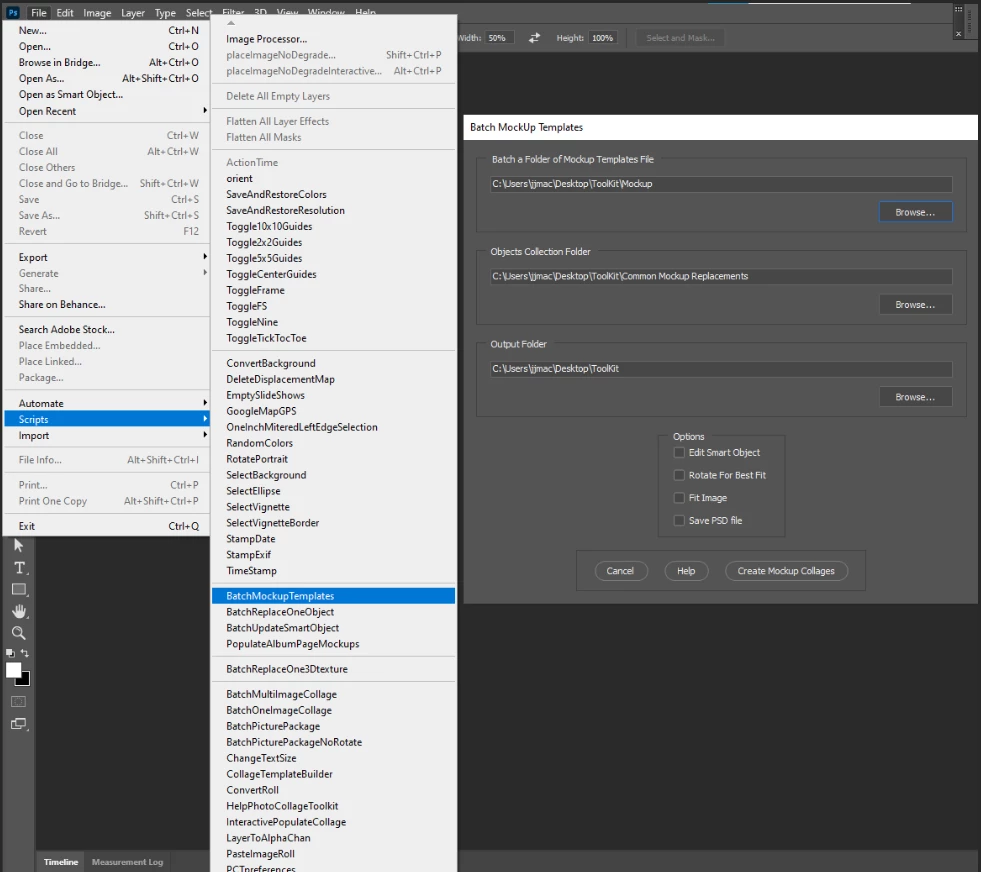Run ToggleCenterGuides script
Image resolution: width=981 pixels, height=872 pixels.
click(x=333, y=274)
